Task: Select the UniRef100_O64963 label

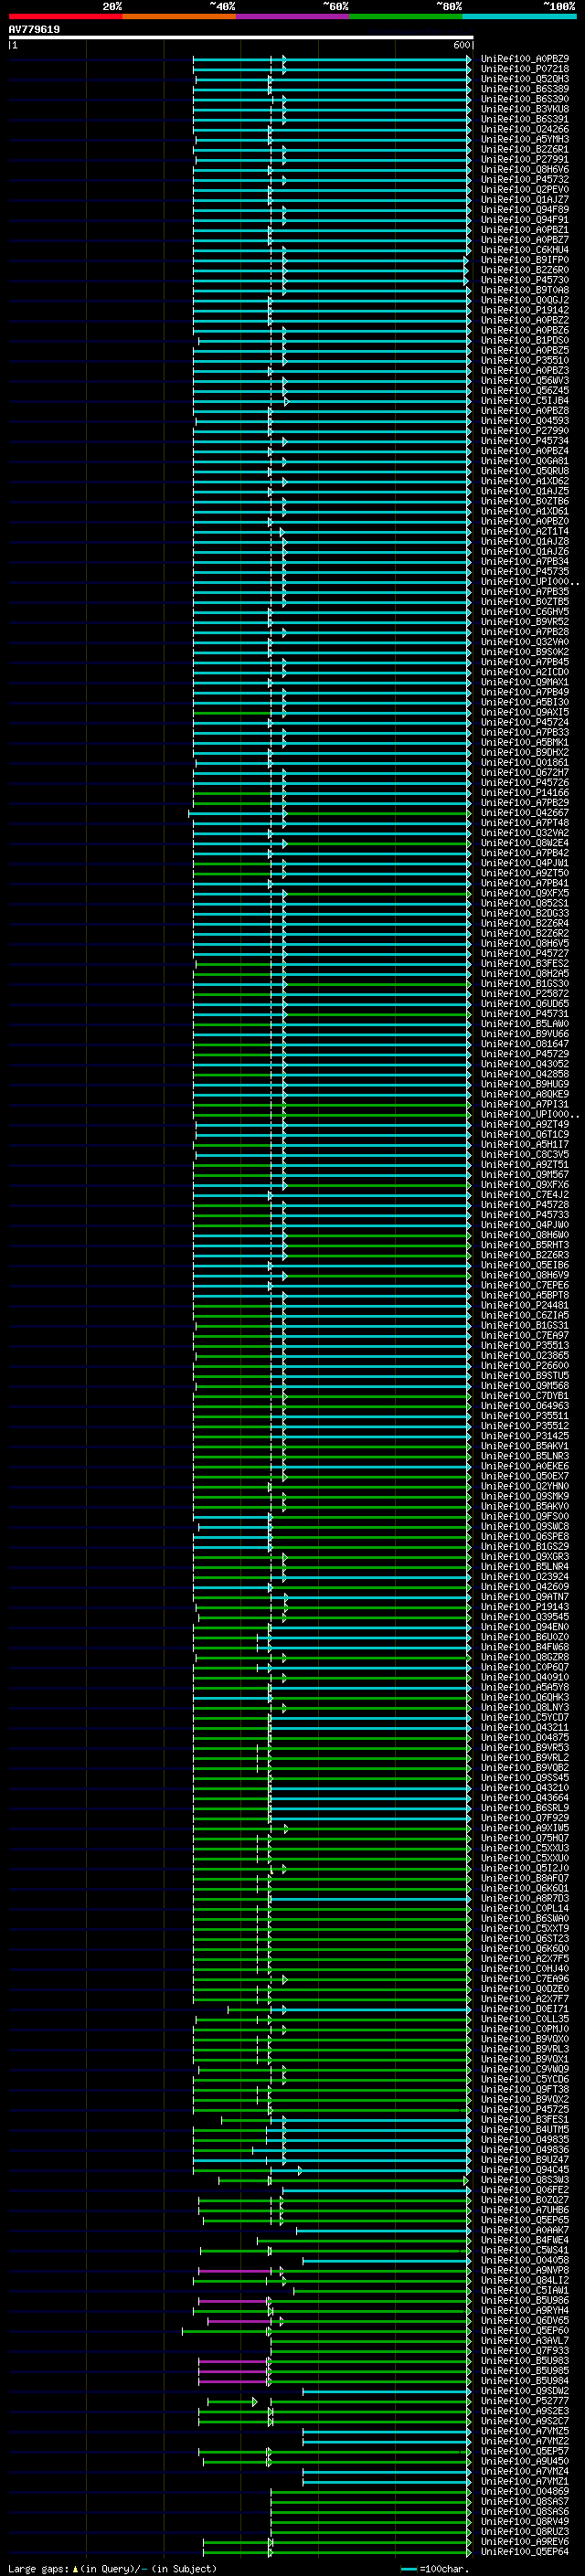Action: pos(525,1406)
